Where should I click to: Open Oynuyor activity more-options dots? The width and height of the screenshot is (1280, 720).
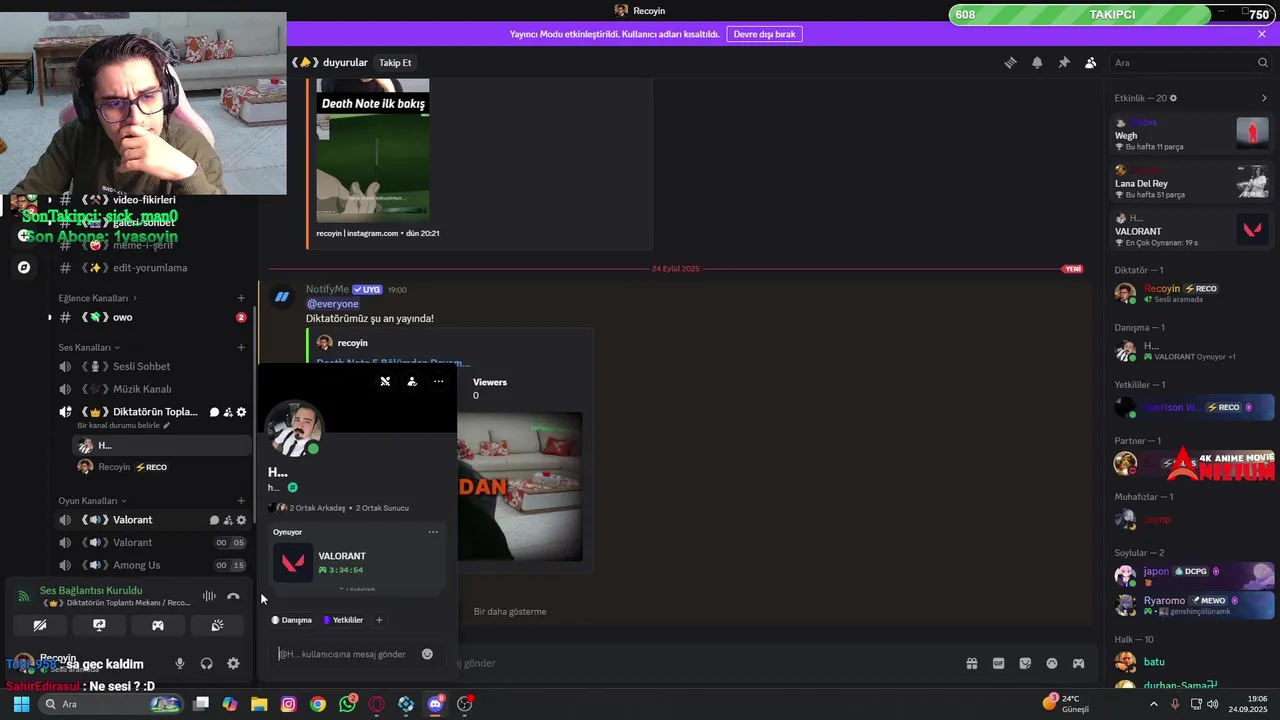(433, 532)
